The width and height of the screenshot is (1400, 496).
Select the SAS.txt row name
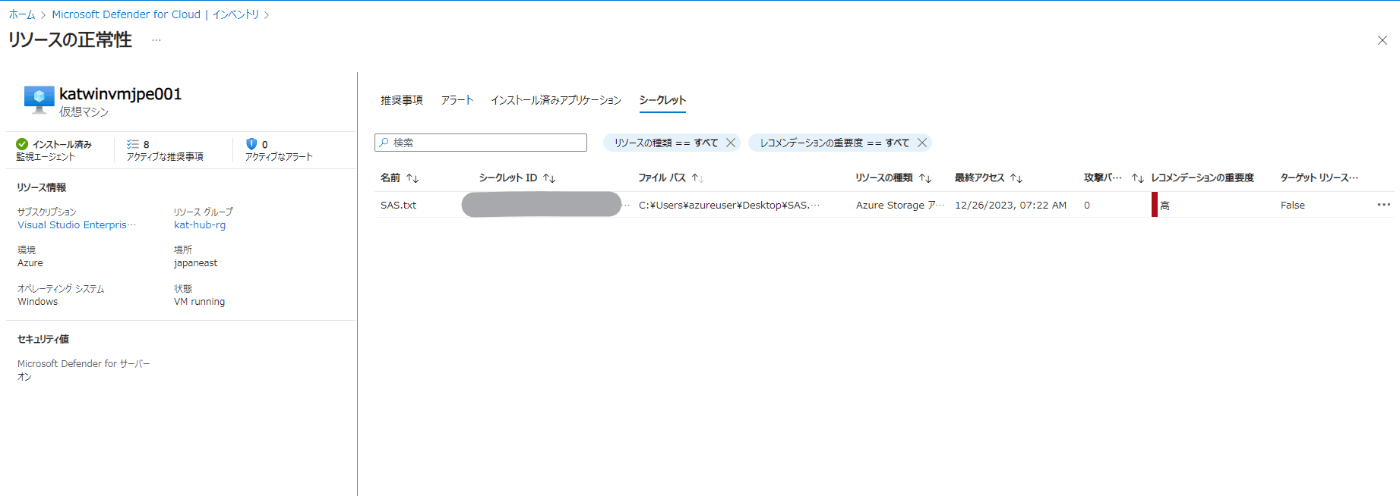click(x=397, y=205)
